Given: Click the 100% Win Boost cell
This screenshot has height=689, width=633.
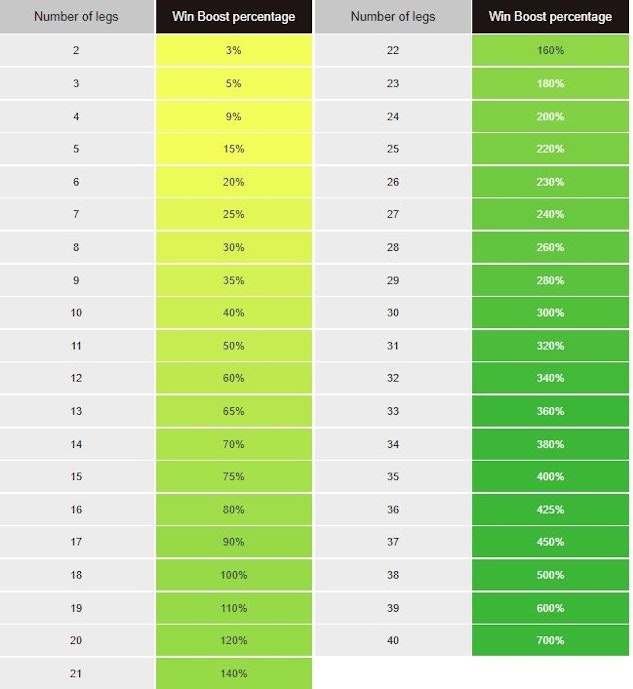Looking at the screenshot, I should pos(233,575).
